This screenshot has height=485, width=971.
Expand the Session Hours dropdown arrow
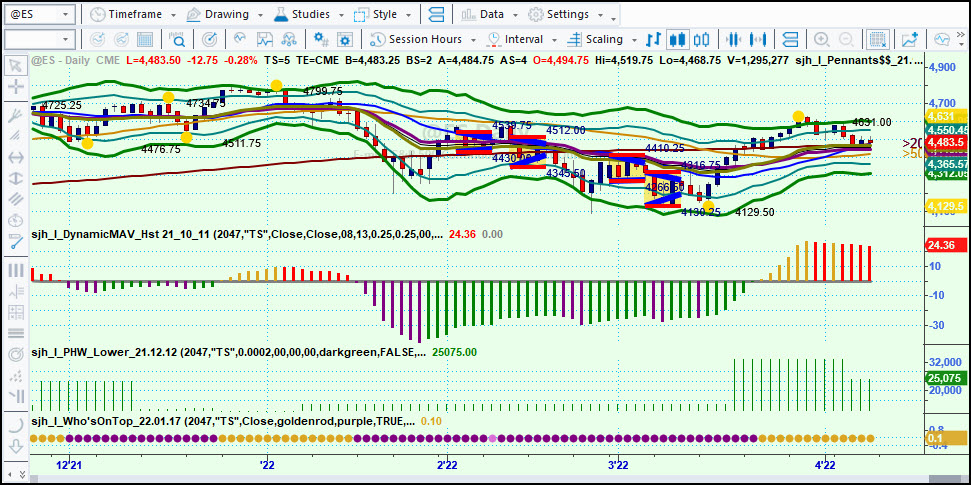(474, 40)
